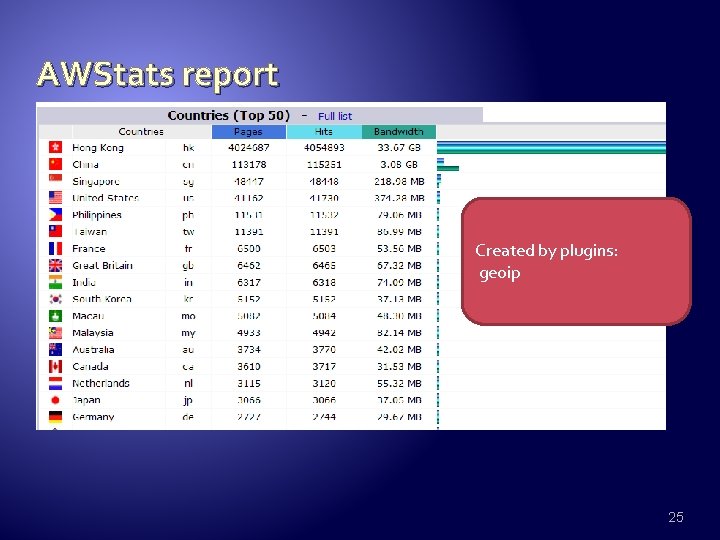The height and width of the screenshot is (540, 720).
Task: Click the jp country code
Action: click(x=188, y=400)
